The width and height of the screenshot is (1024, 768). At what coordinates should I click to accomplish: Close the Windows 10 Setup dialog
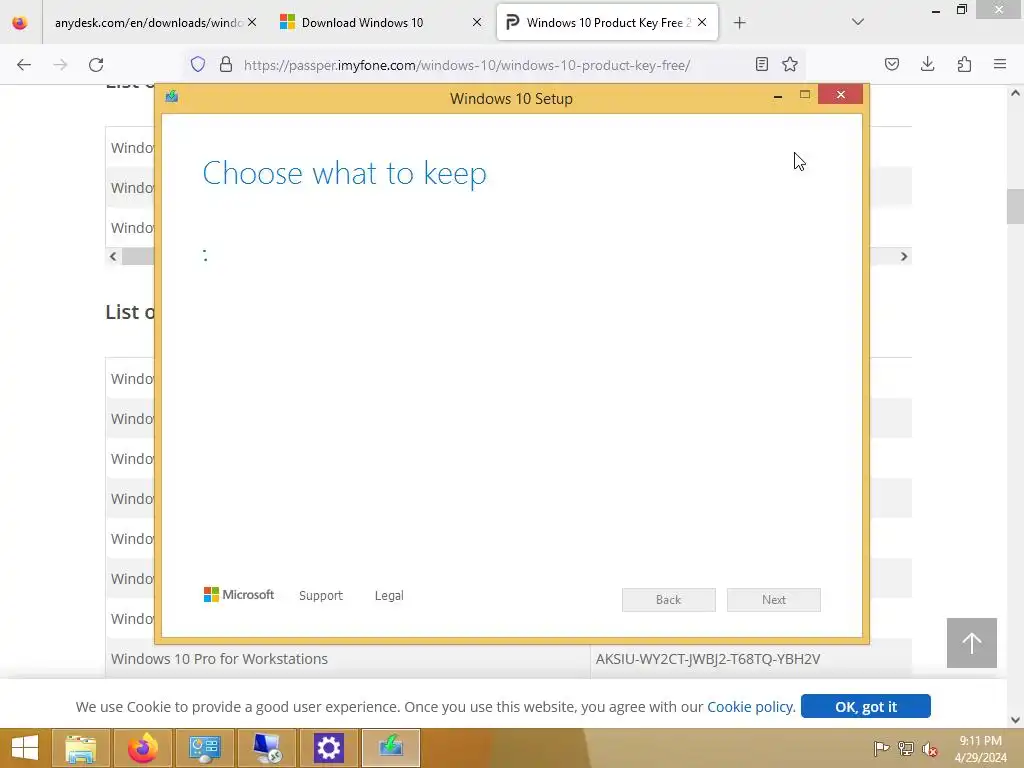[840, 95]
